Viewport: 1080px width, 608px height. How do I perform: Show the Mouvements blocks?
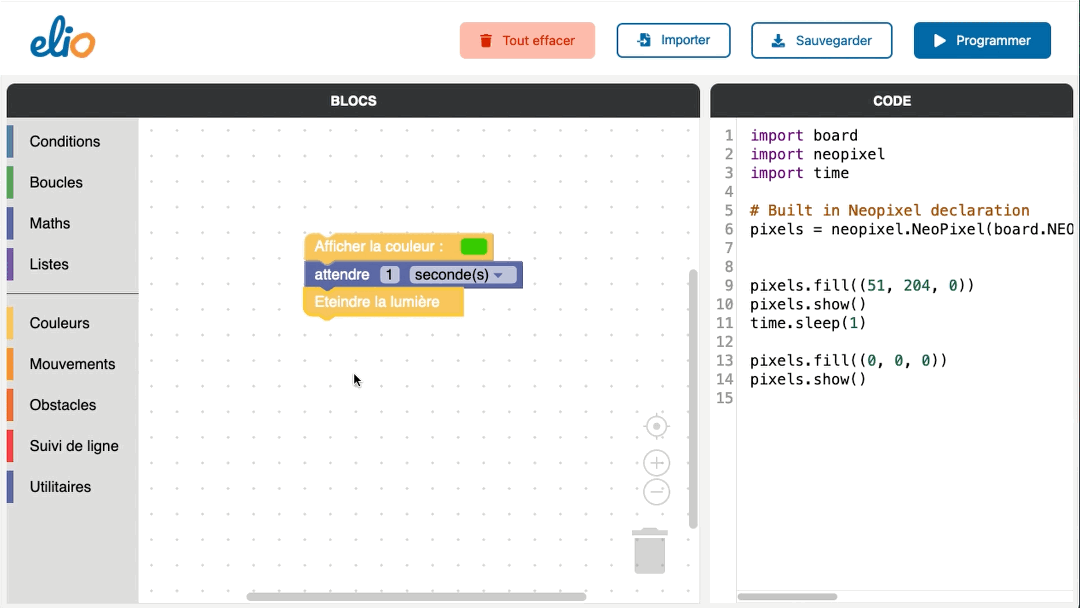[x=72, y=365]
